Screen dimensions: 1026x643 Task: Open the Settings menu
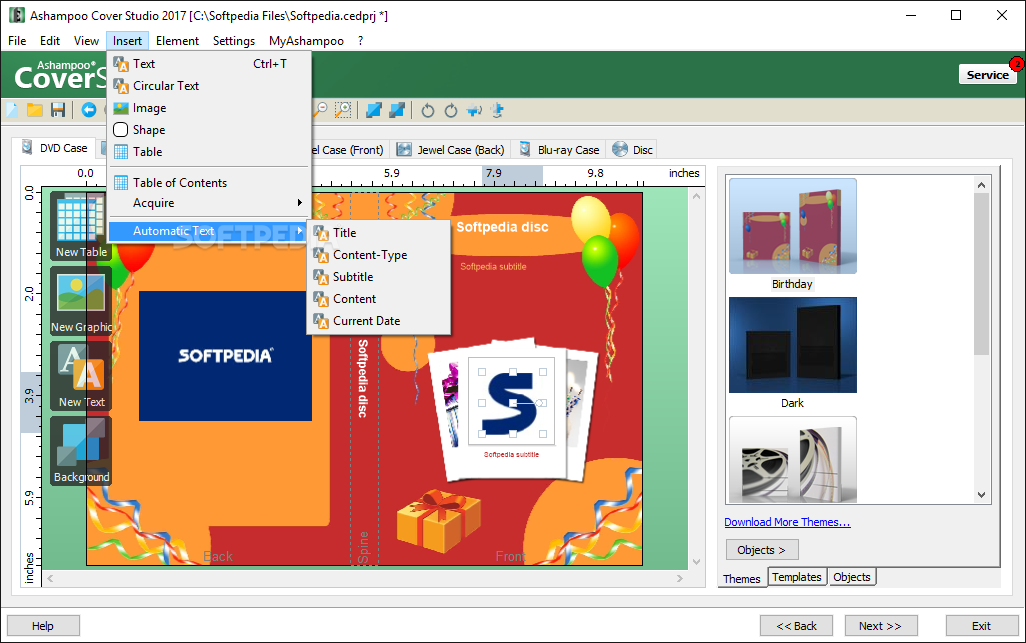[234, 41]
